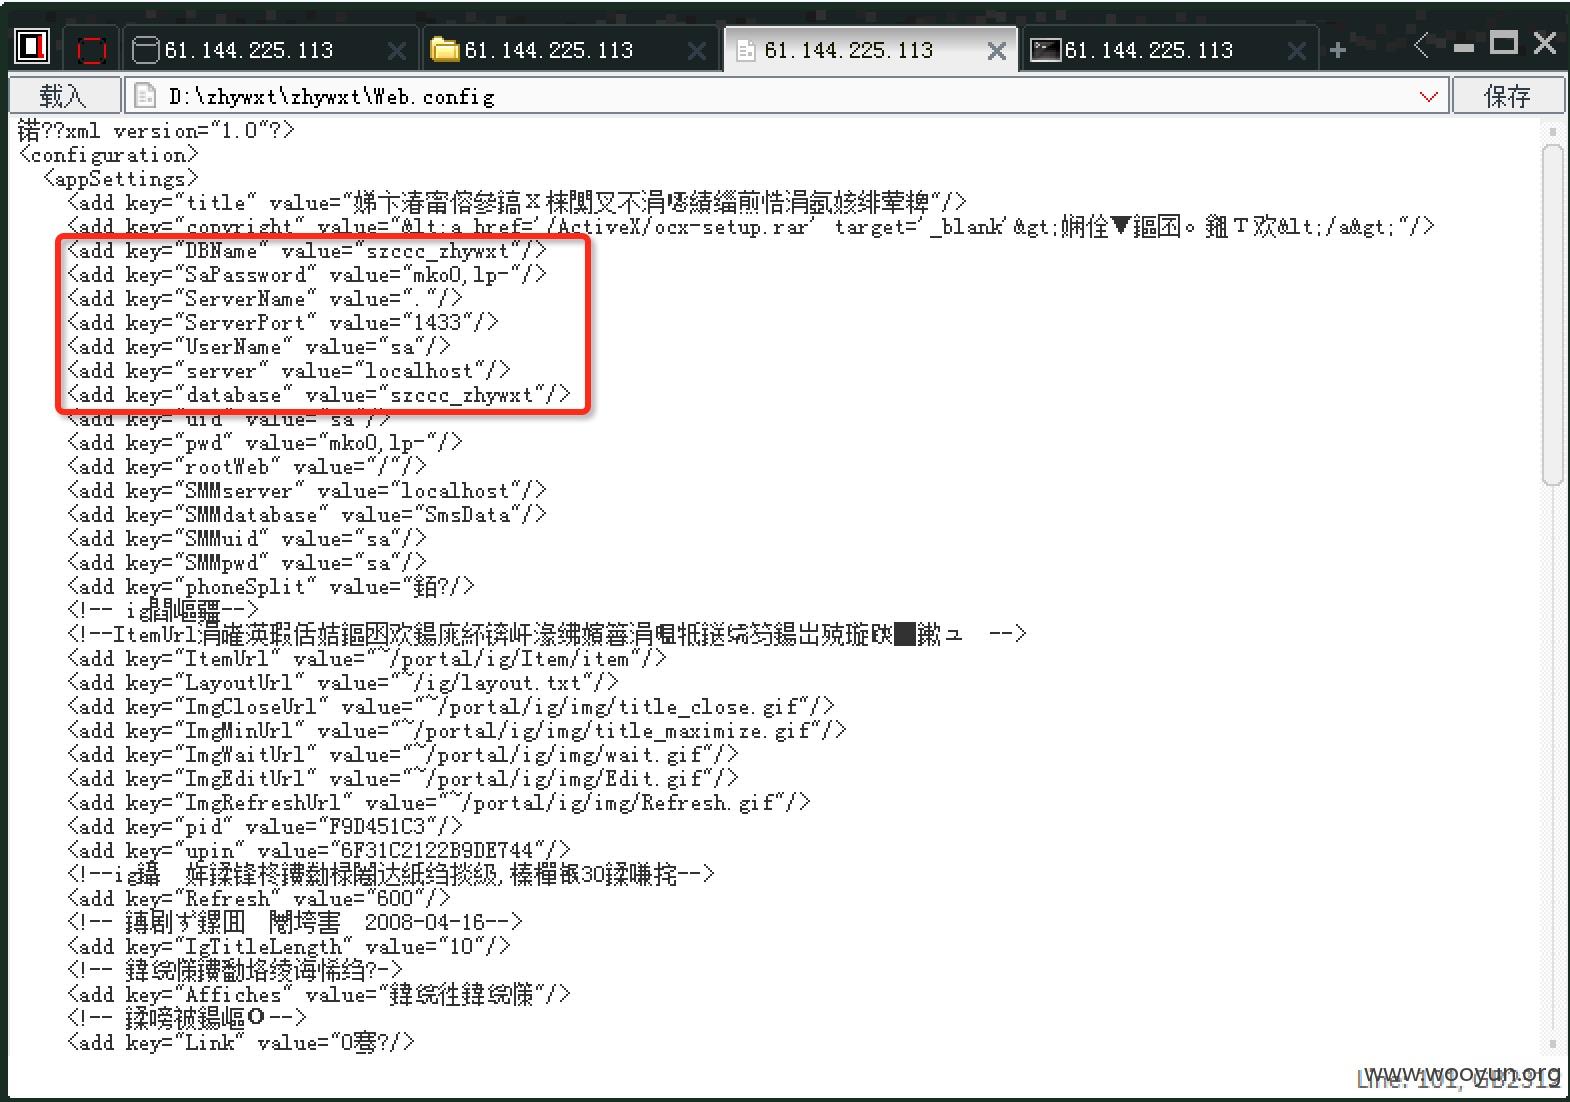Click the key="database" line
Screen dimensions: 1570x1102
[318, 395]
